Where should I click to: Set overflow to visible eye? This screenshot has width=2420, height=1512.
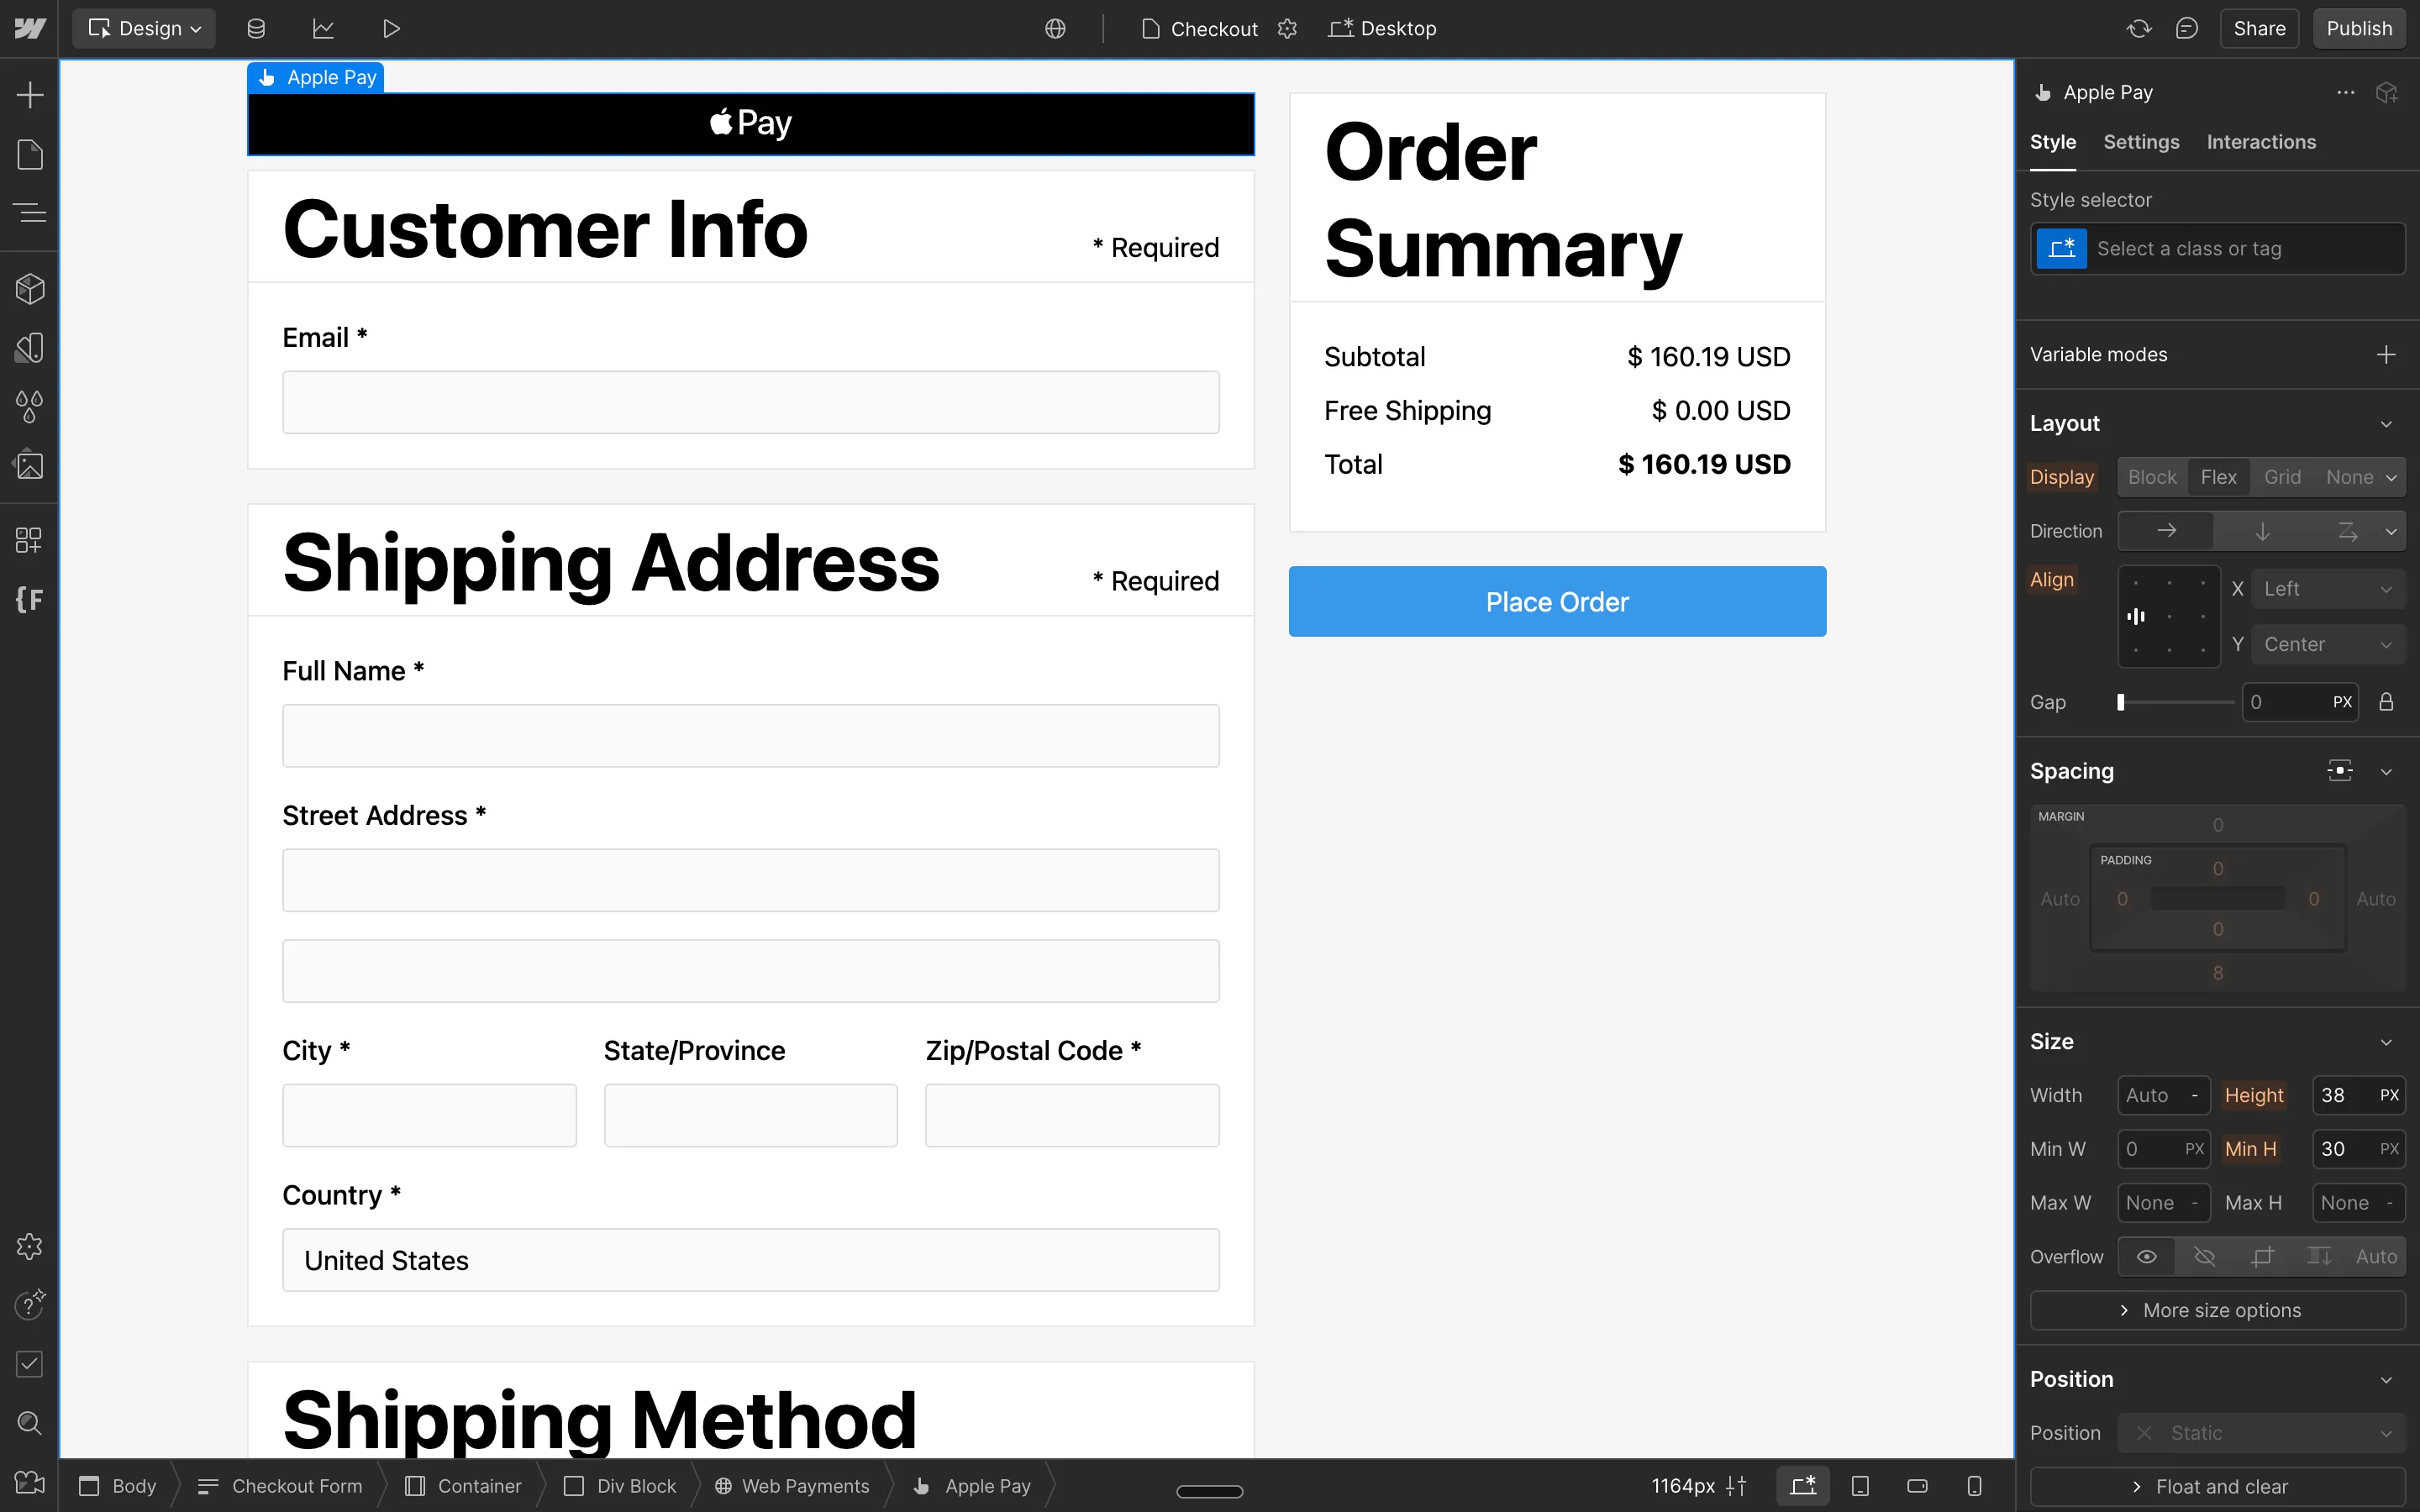click(2146, 1256)
